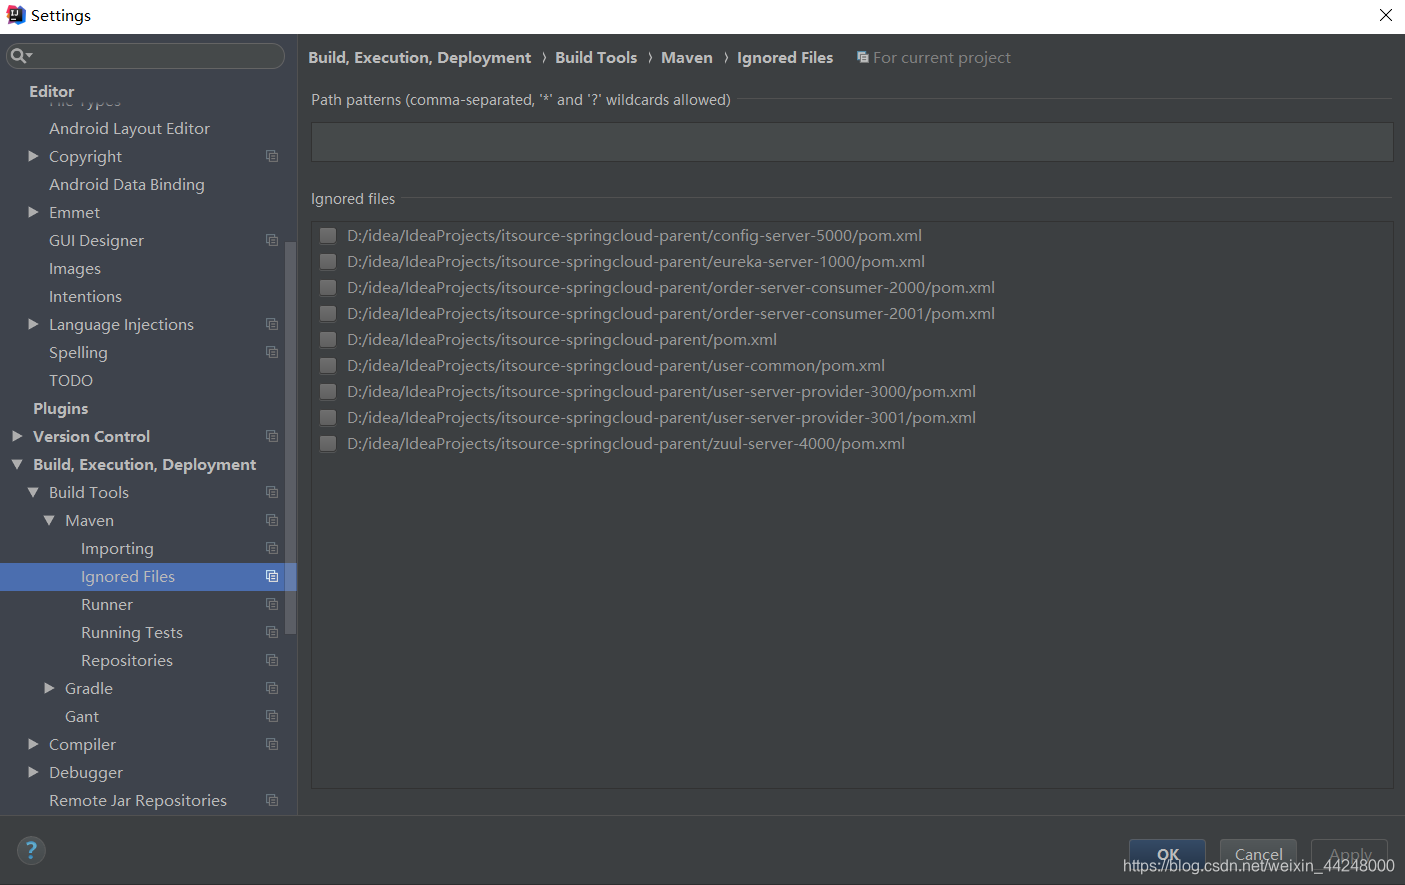
Task: Click the project-level icon beside Spelling
Action: (x=272, y=352)
